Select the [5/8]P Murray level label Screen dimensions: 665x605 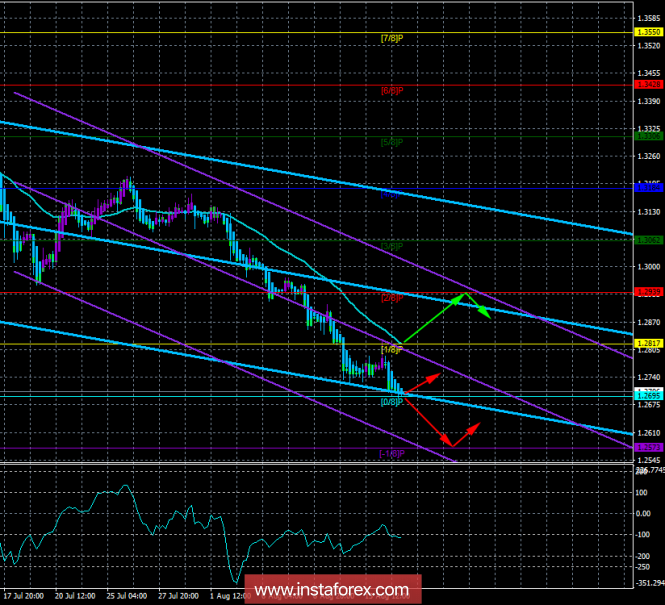(392, 142)
